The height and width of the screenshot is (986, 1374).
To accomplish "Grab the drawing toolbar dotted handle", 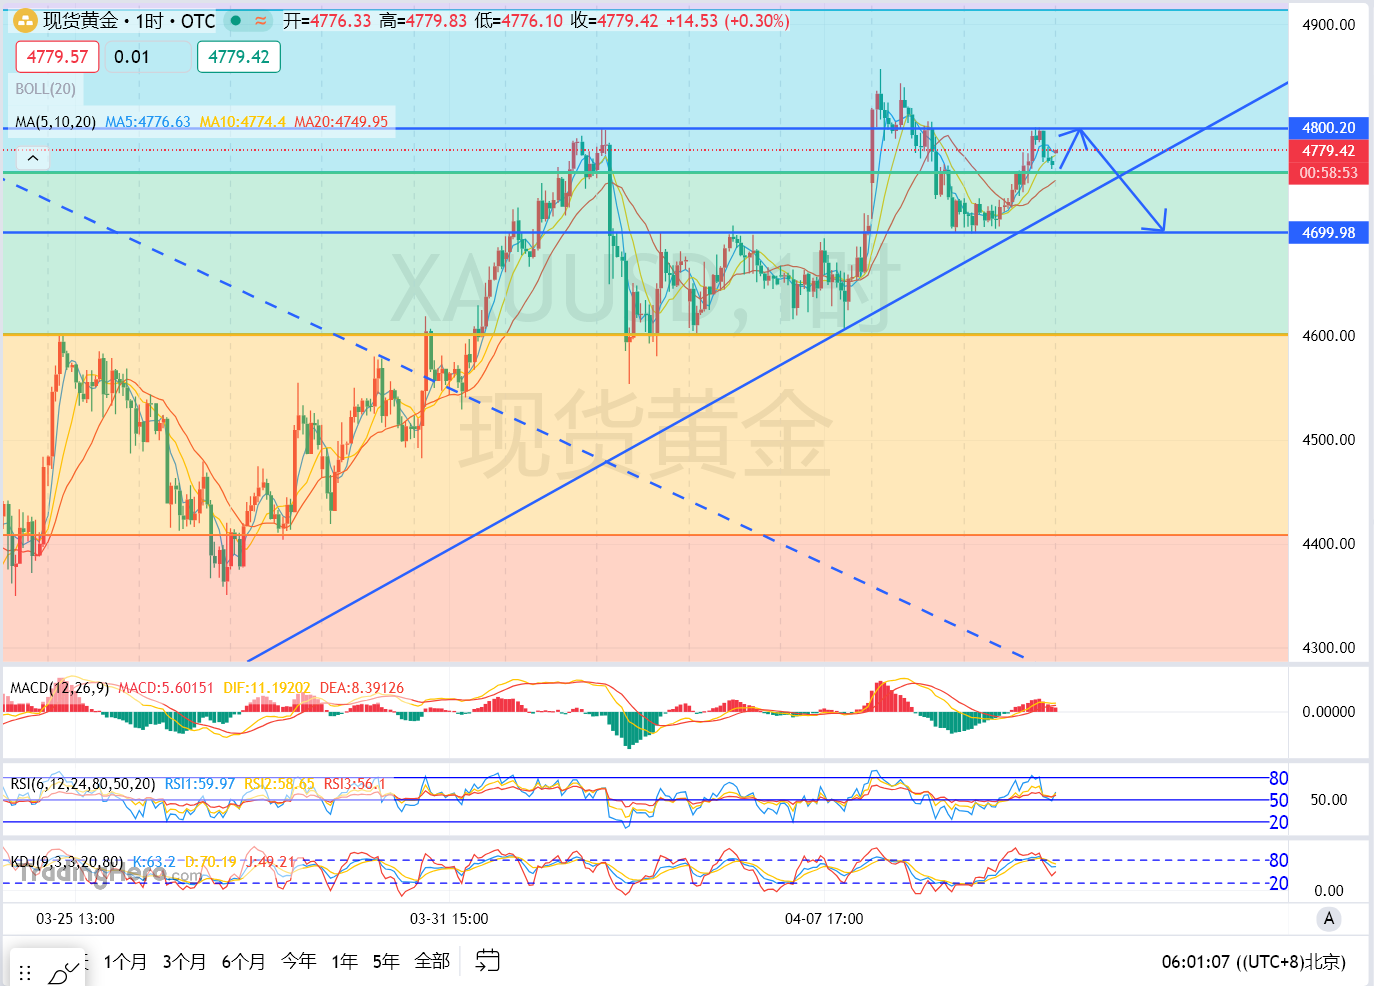I will pyautogui.click(x=25, y=972).
